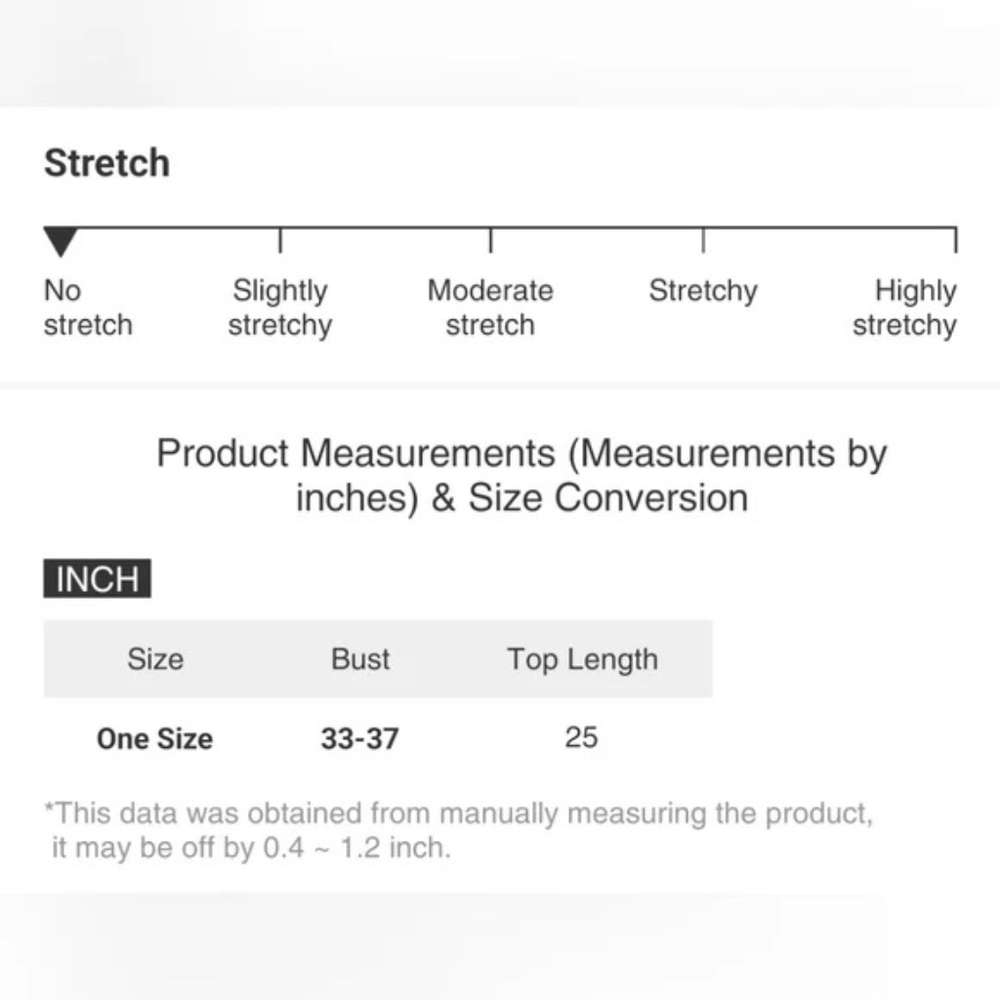Click the Bust column header

pyautogui.click(x=360, y=659)
